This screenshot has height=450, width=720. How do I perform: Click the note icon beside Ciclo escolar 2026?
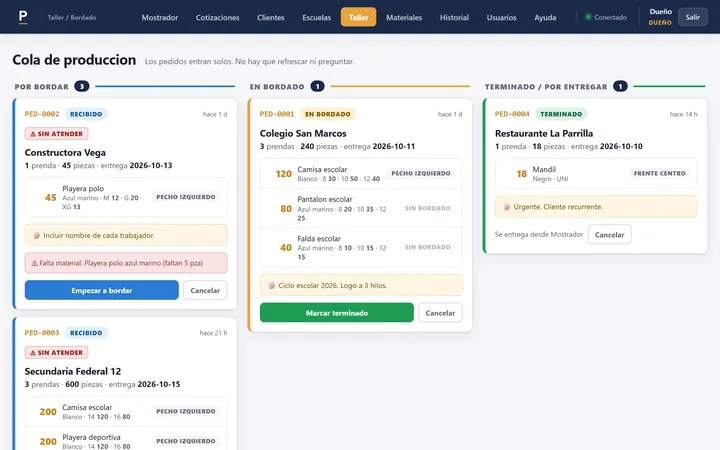pos(272,286)
